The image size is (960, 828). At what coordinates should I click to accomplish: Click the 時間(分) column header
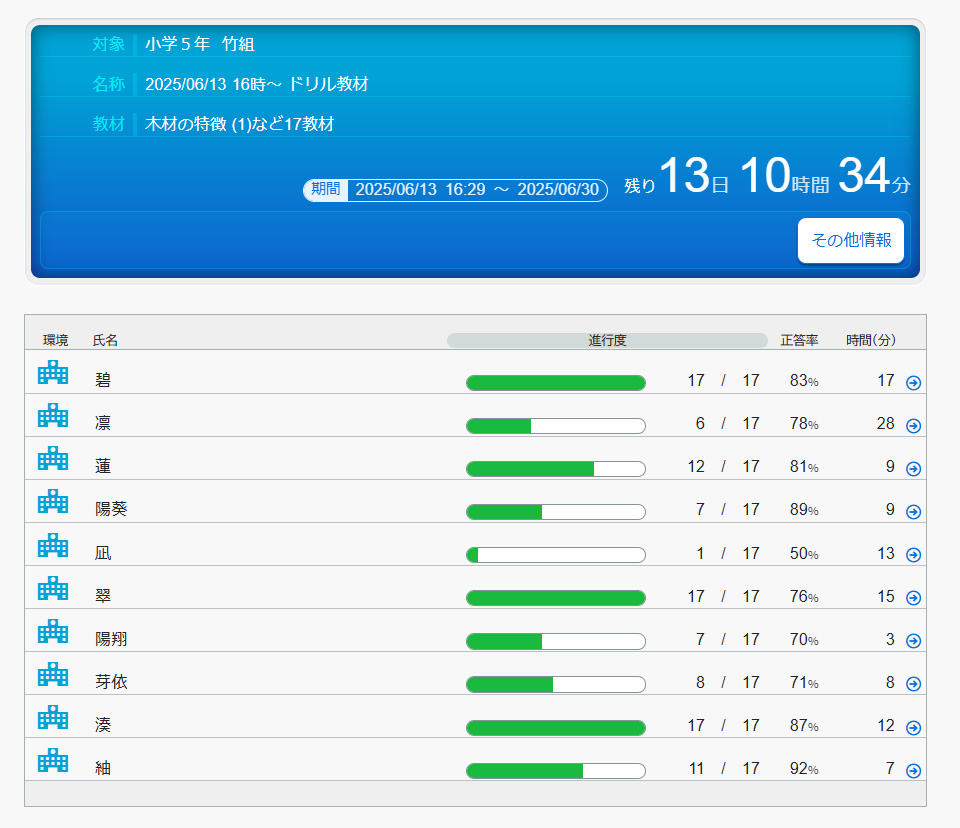[870, 341]
